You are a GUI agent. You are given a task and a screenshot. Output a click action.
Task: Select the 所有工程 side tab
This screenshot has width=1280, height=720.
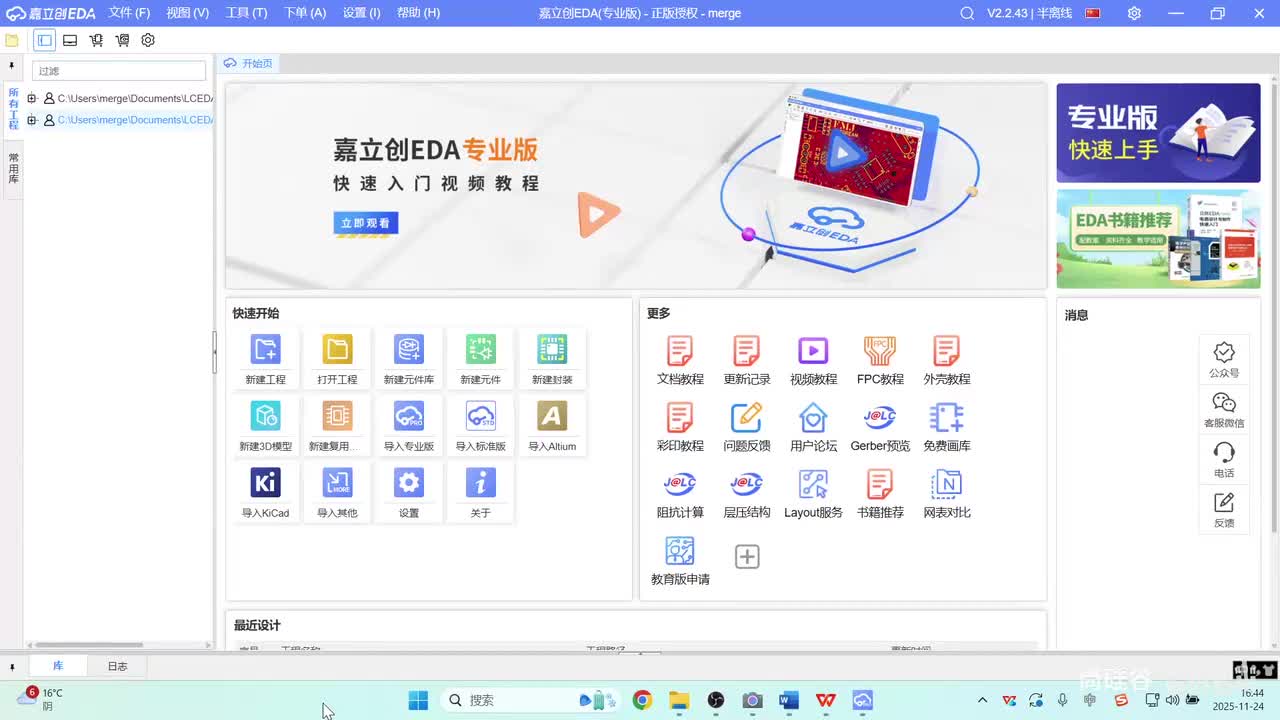(13, 109)
